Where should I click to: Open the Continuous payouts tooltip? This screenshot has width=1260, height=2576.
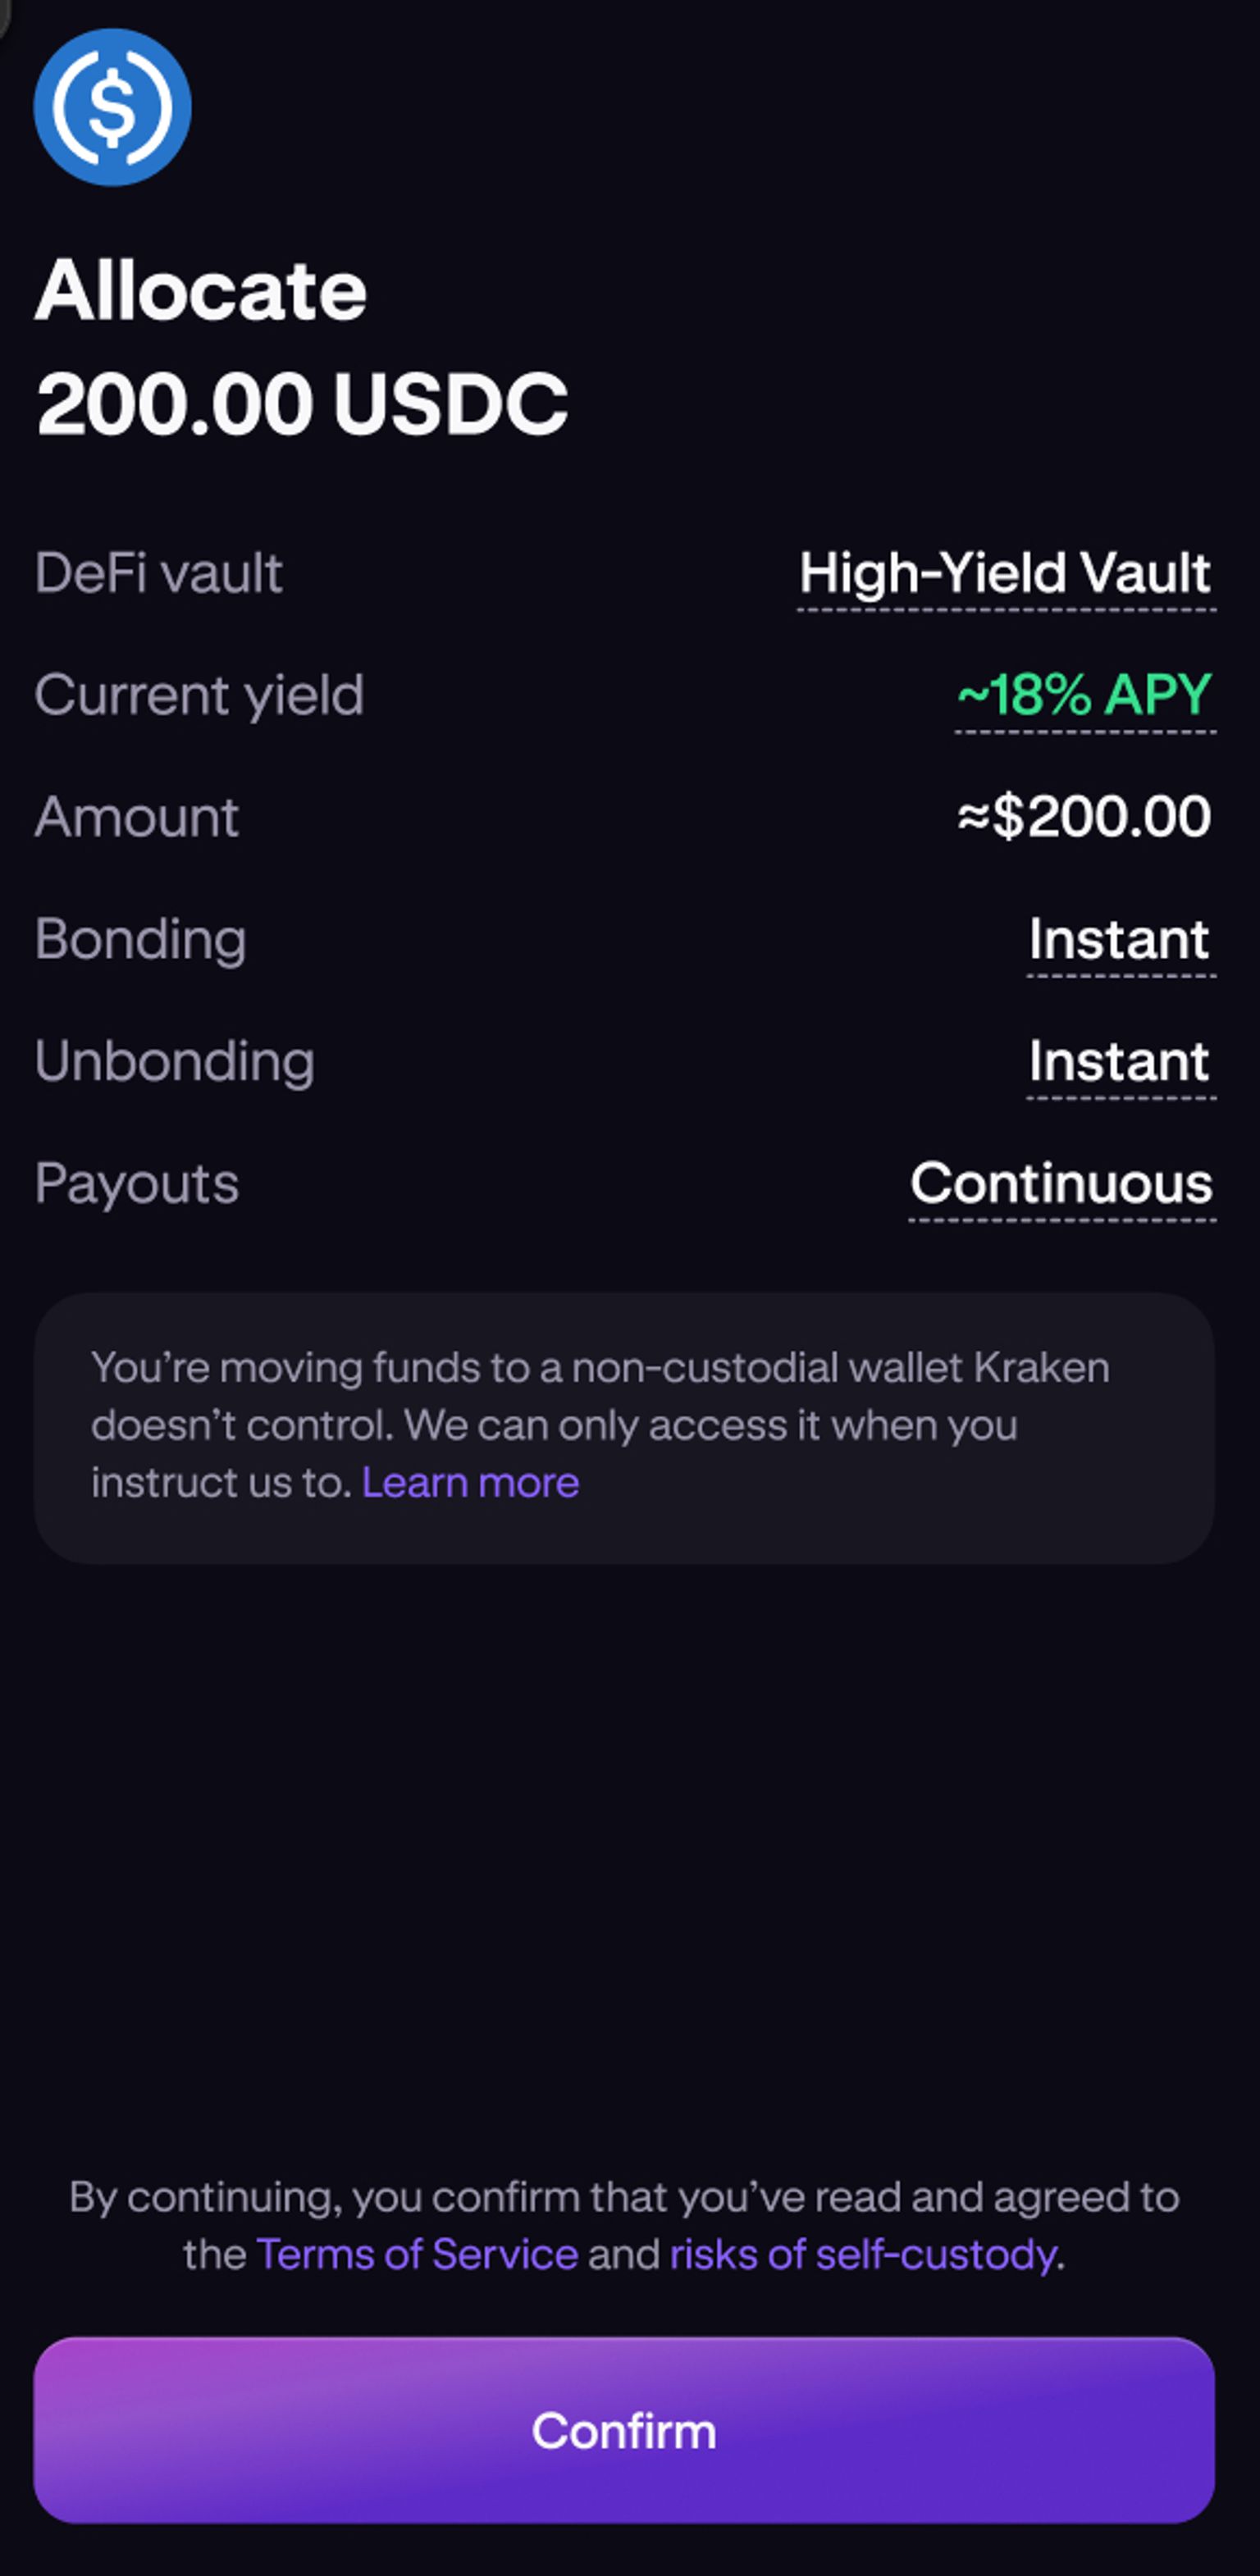pyautogui.click(x=1061, y=1184)
